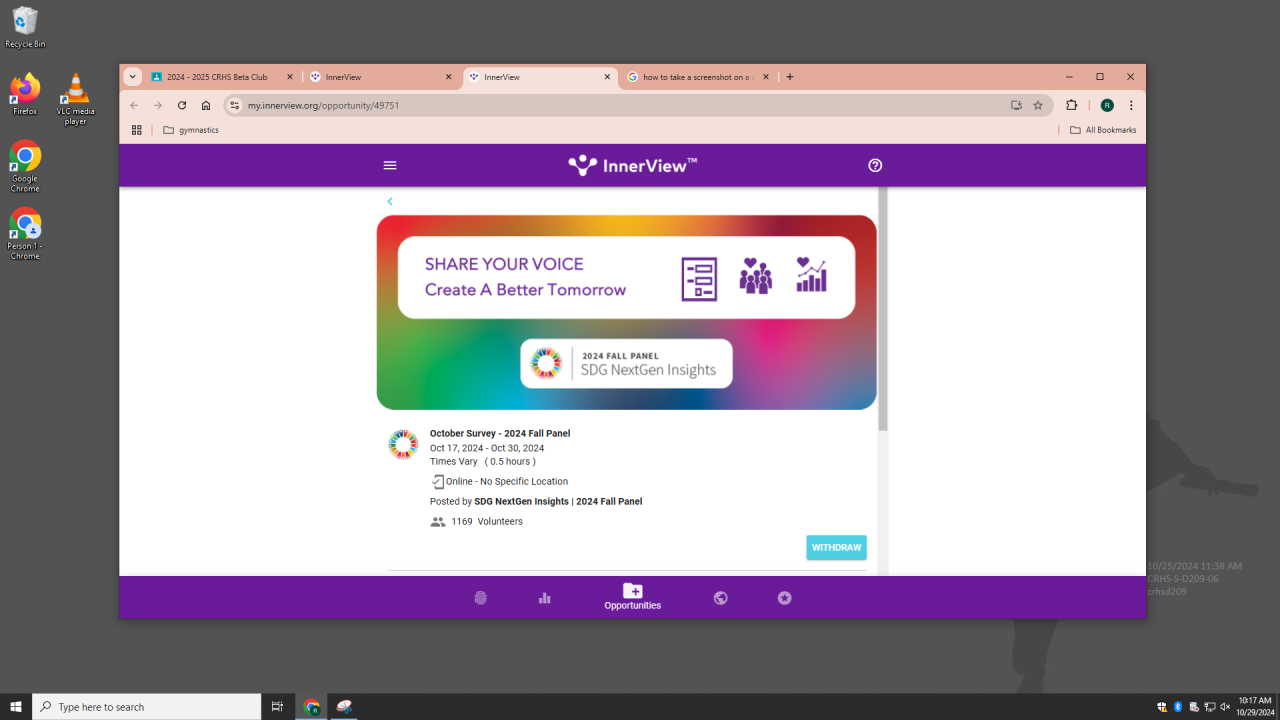Open the Chrome Extensions puzzle icon
This screenshot has height=720, width=1280.
[x=1072, y=105]
